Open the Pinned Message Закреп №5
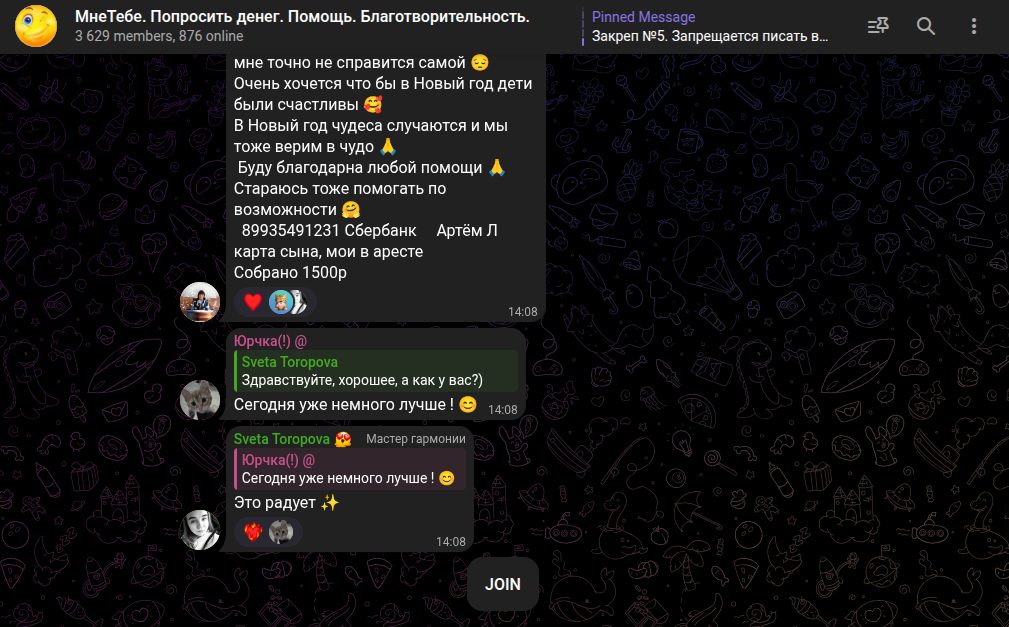This screenshot has height=627, width=1009. click(x=709, y=26)
